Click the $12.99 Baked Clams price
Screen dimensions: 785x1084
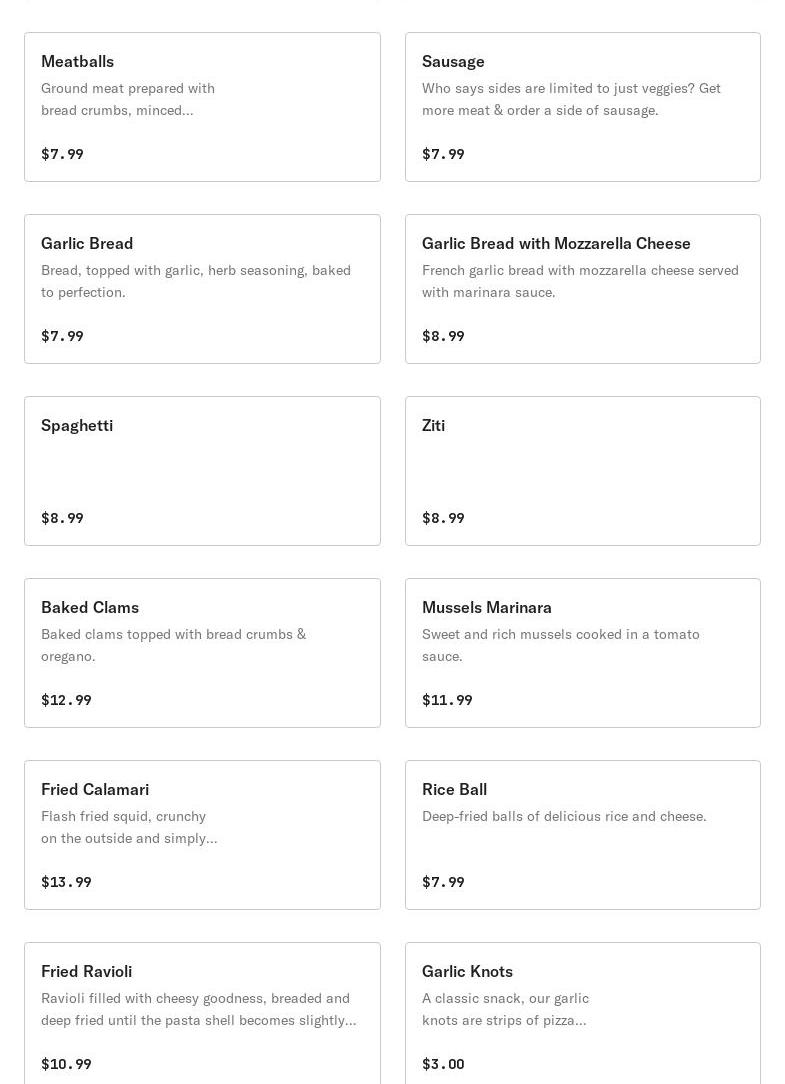click(66, 700)
